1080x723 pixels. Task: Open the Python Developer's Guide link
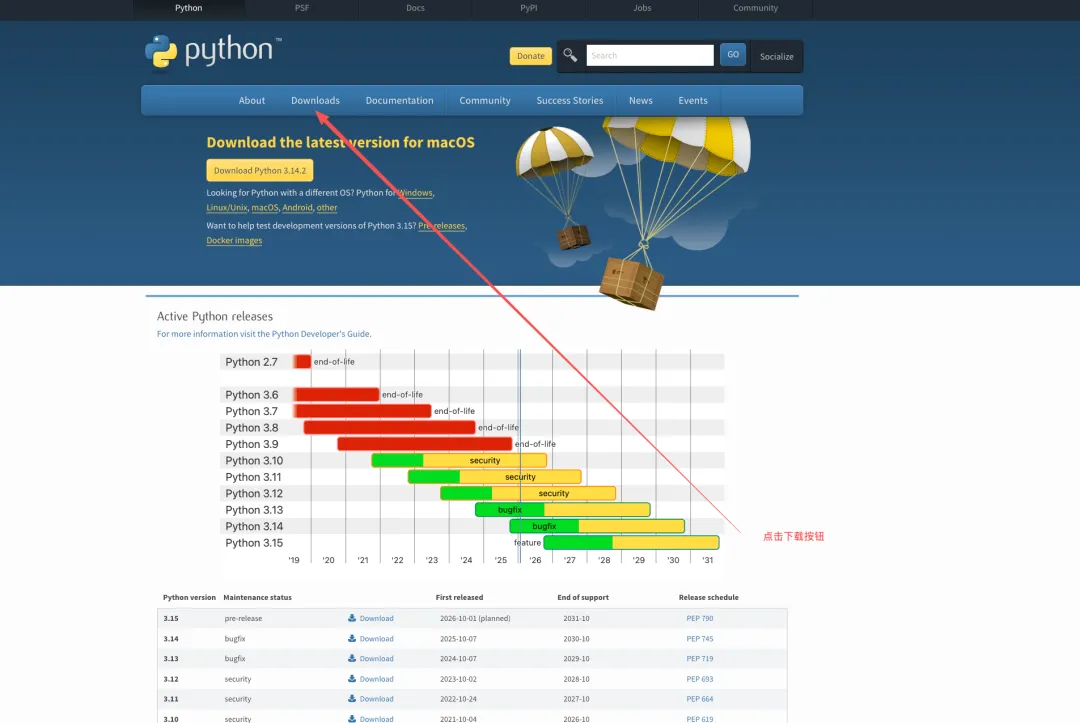click(x=321, y=334)
